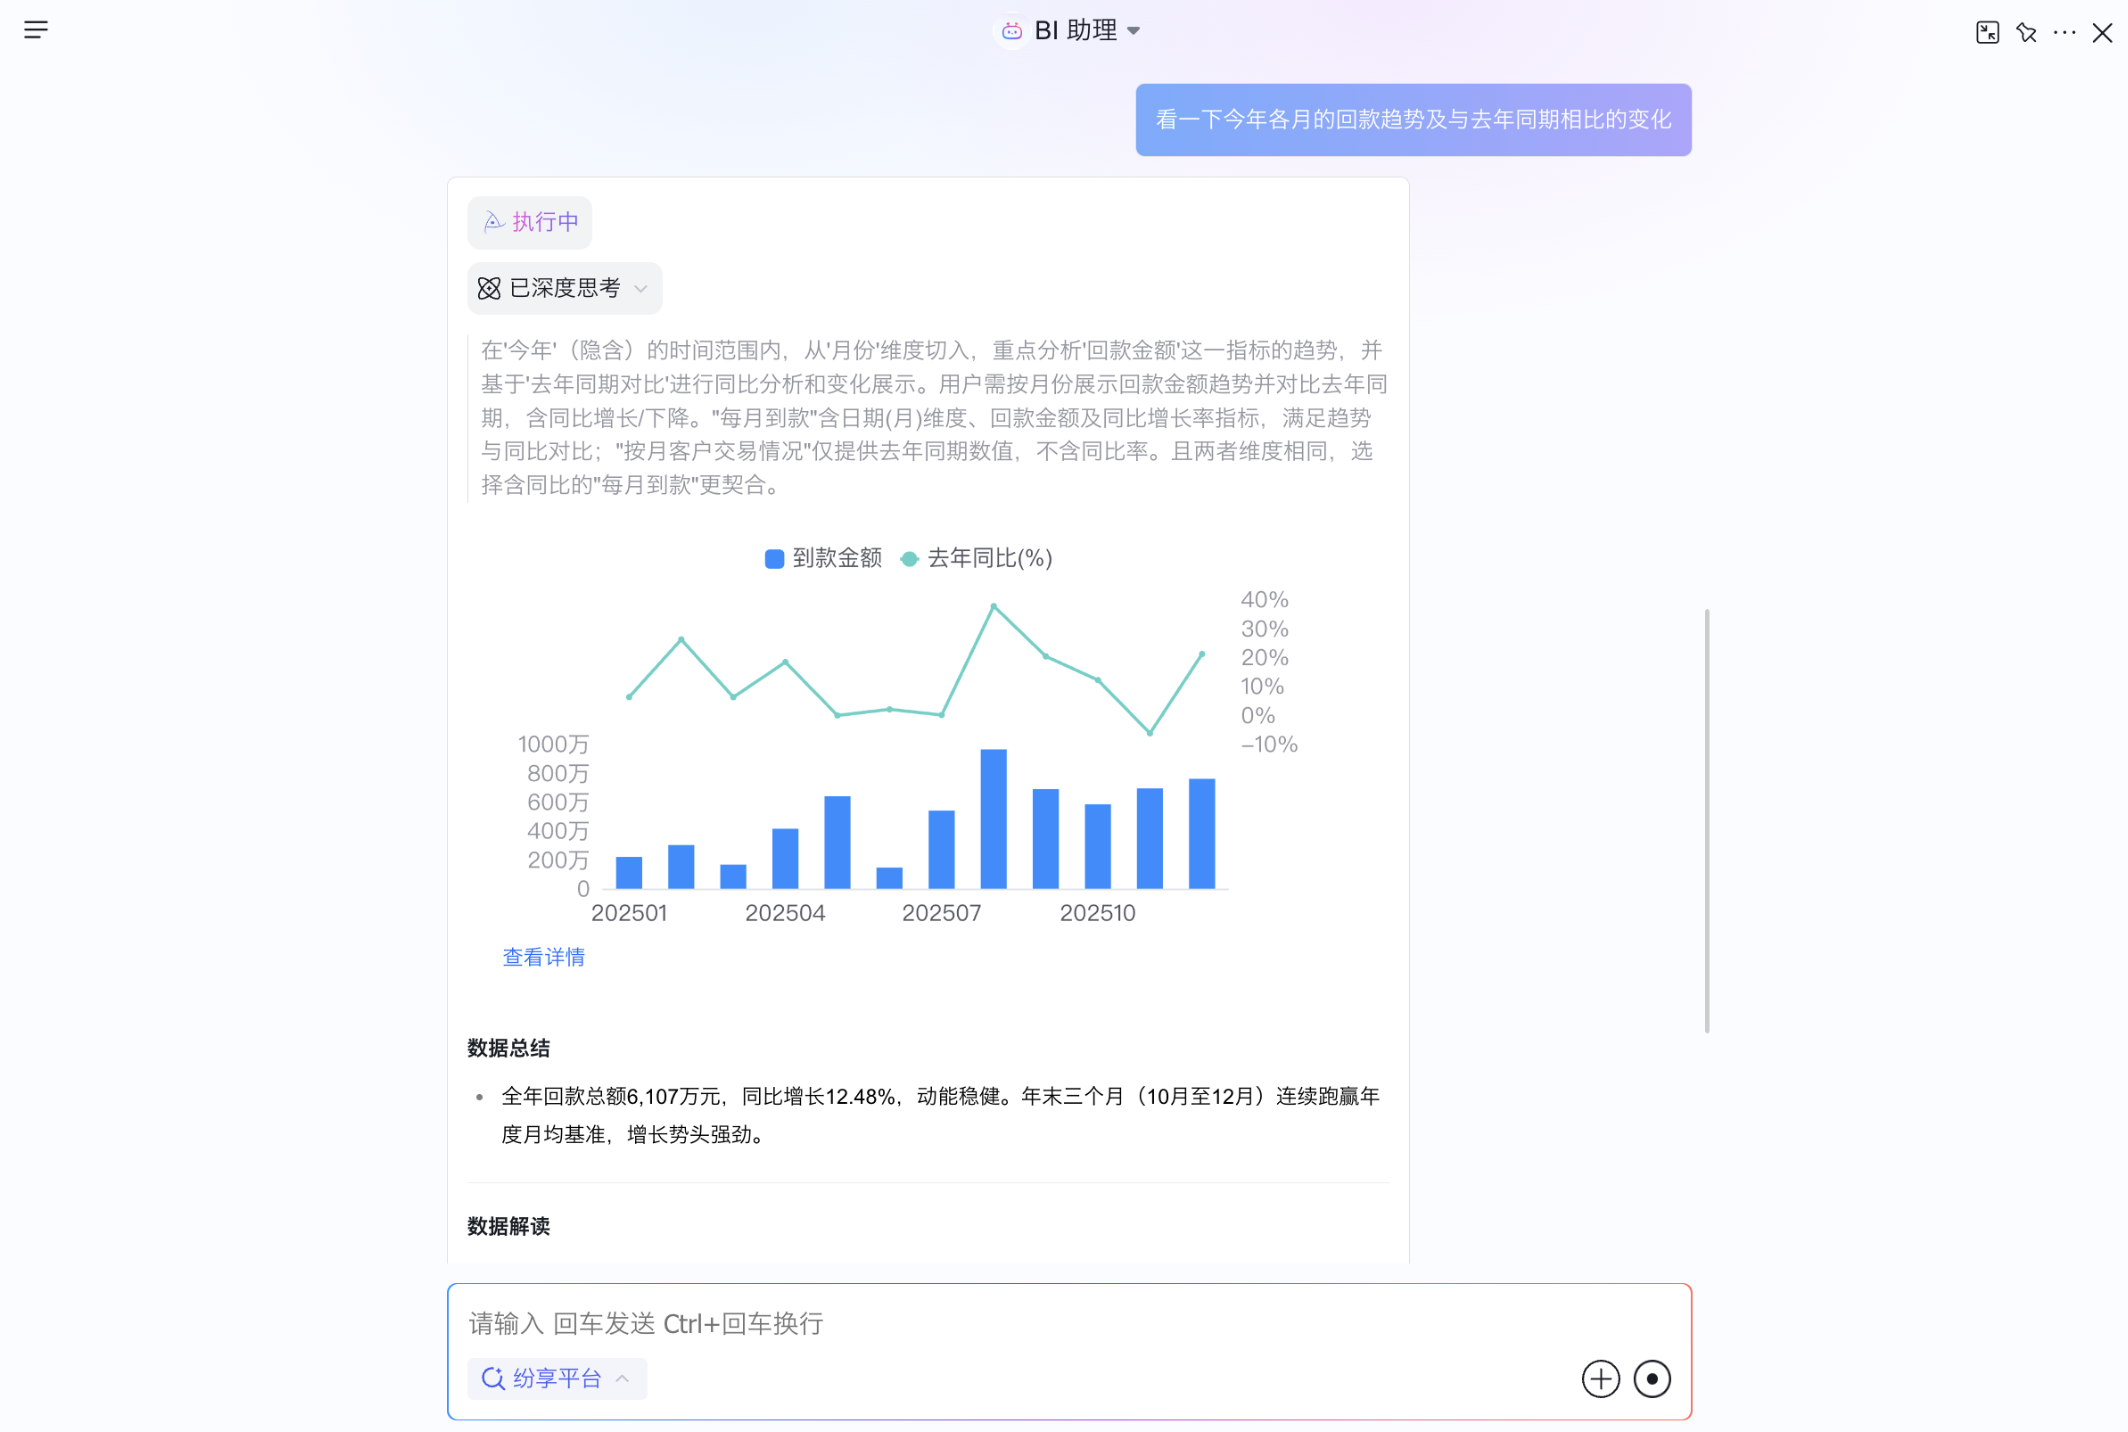This screenshot has height=1432, width=2128.
Task: Click the plus add attachment icon
Action: 1600,1379
